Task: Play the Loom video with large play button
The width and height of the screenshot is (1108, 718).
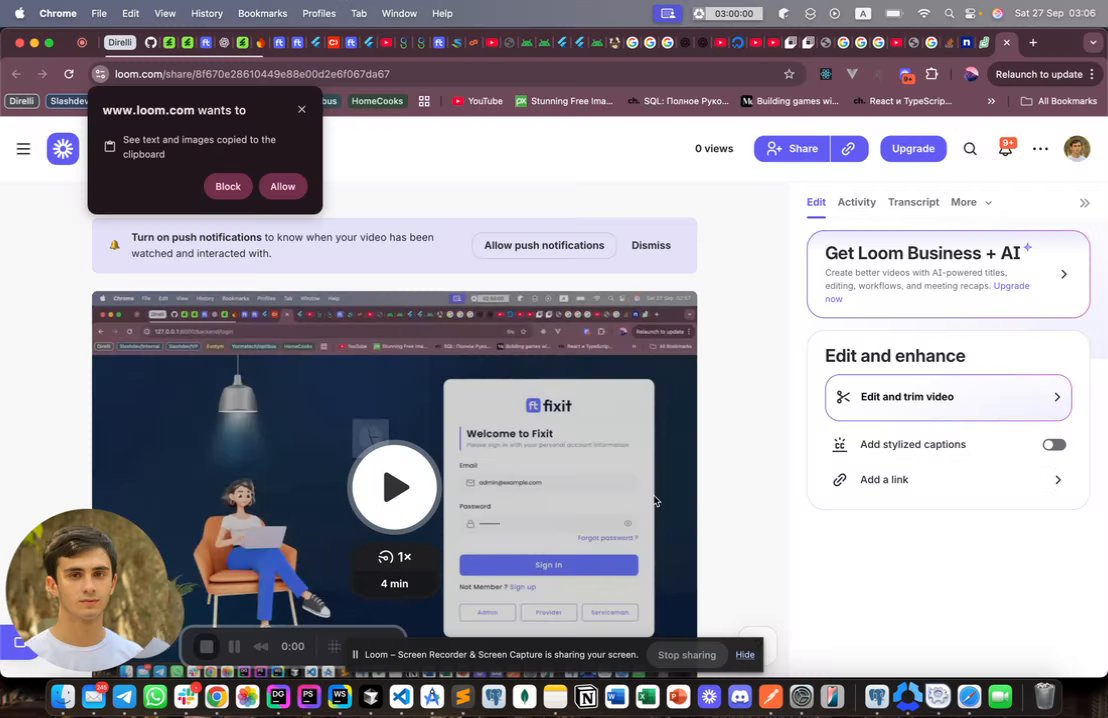Action: (394, 487)
